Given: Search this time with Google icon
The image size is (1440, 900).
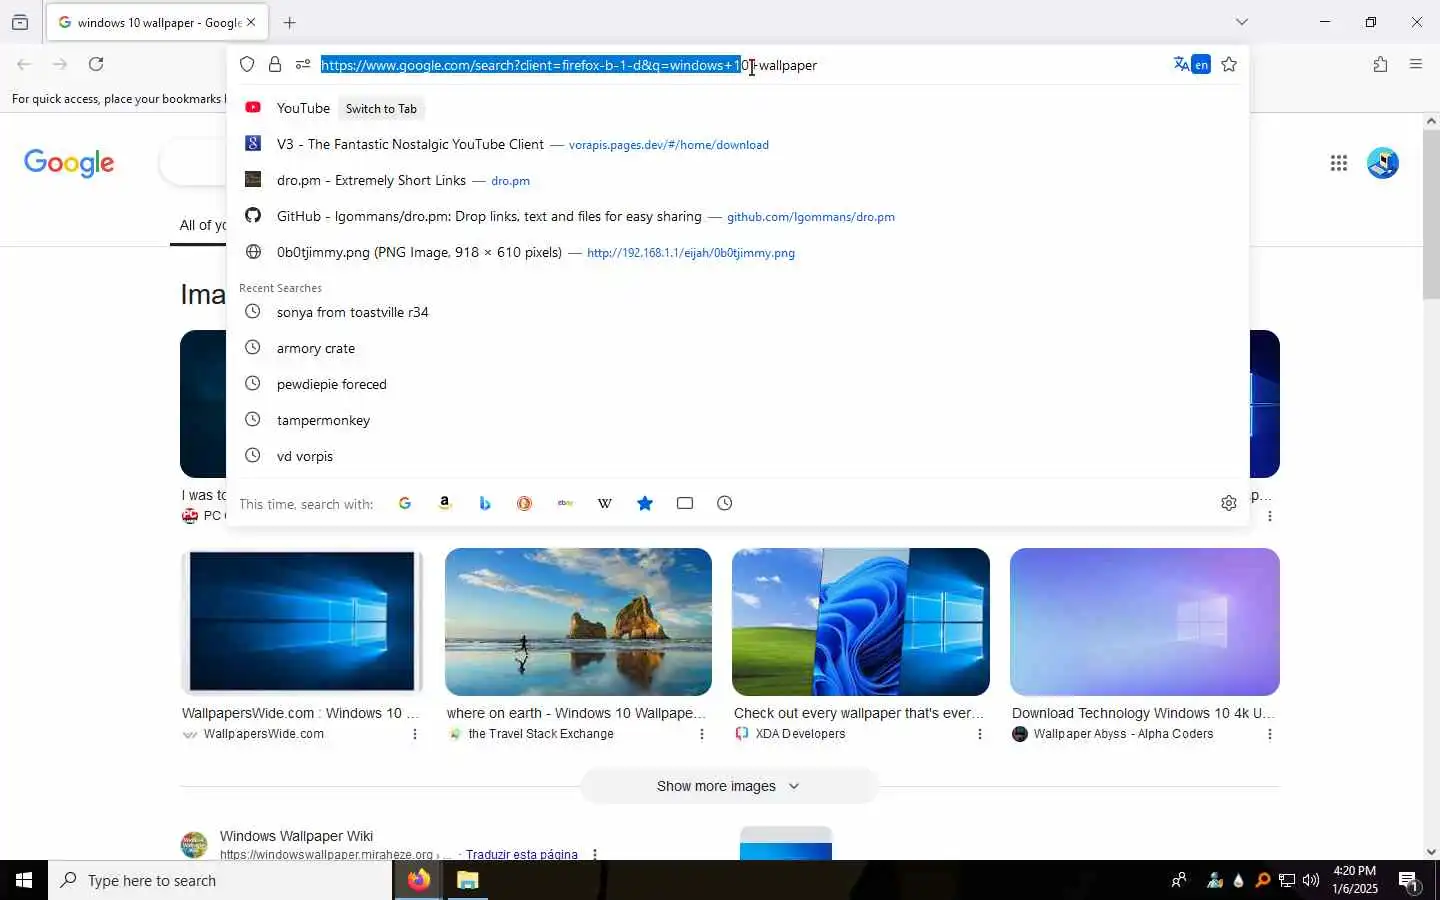Looking at the screenshot, I should coord(405,503).
